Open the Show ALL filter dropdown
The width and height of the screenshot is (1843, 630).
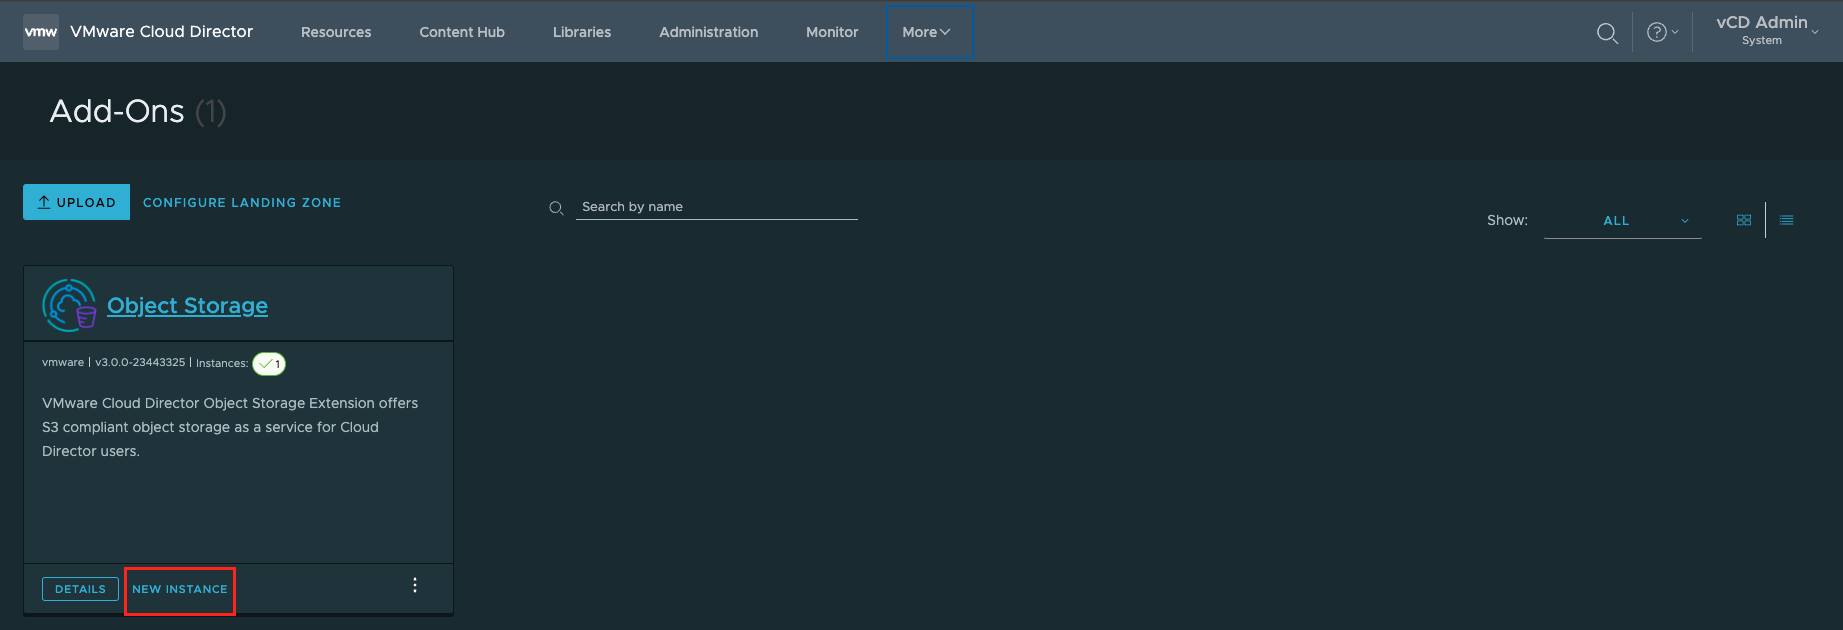click(x=1622, y=221)
